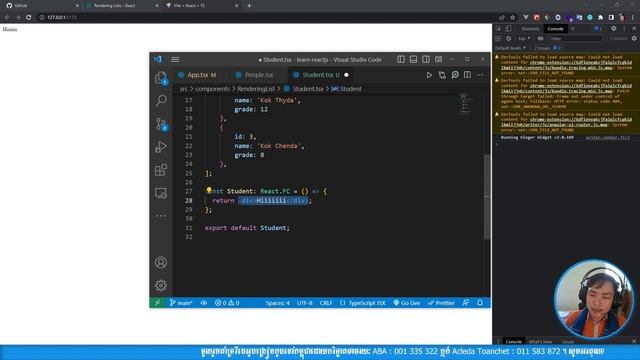
Task: Open the 'main*' git branch picker
Action: click(x=181, y=303)
